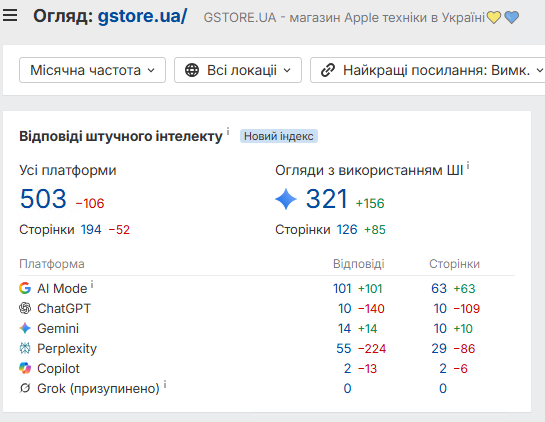Click the GSTORE.UA site title text
This screenshot has height=422, width=545.
[361, 17]
